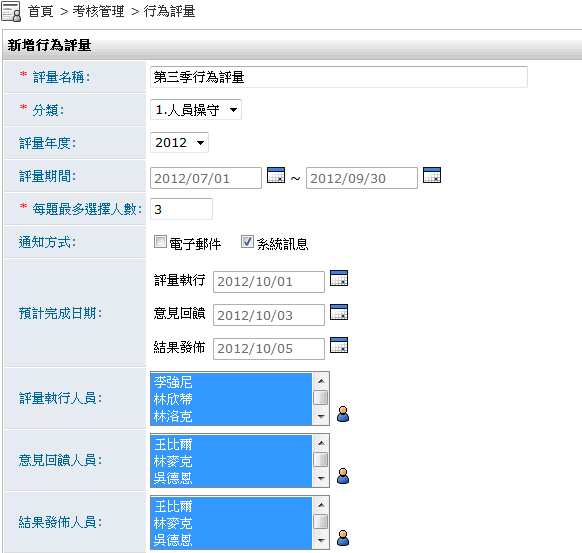Click 意見回饋 date field 2012/10/03
582x553 pixels.
point(269,315)
